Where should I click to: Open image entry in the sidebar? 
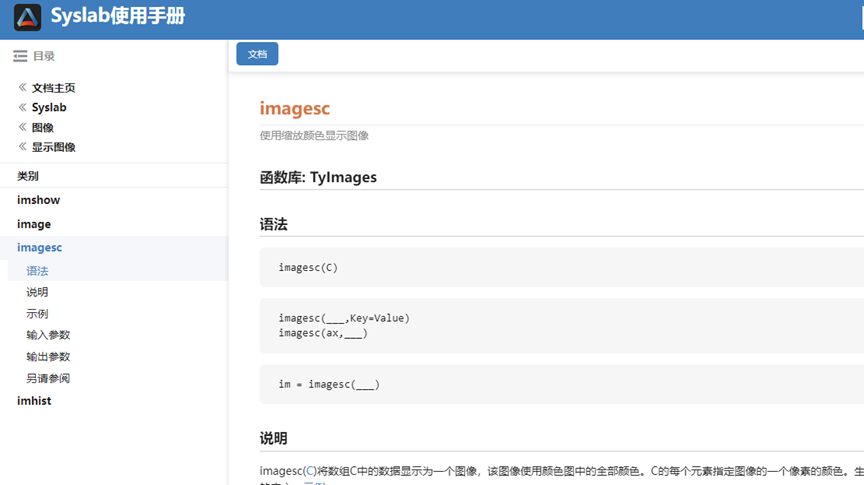pos(34,224)
